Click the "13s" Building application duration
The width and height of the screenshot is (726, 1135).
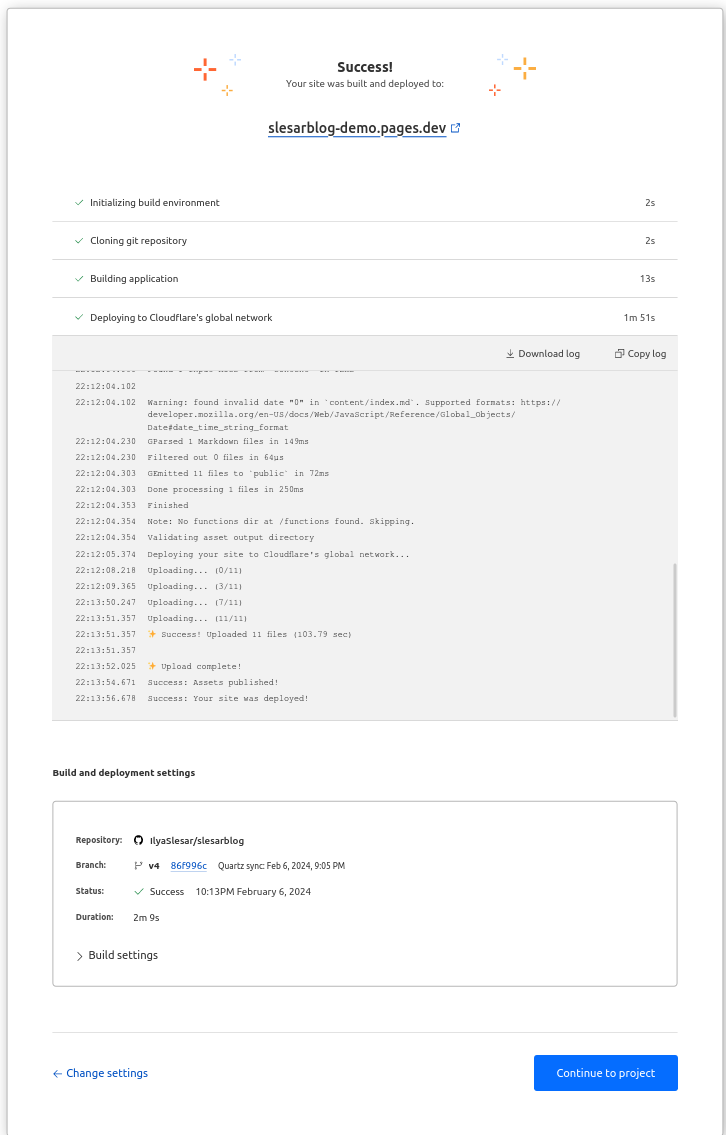pyautogui.click(x=647, y=279)
